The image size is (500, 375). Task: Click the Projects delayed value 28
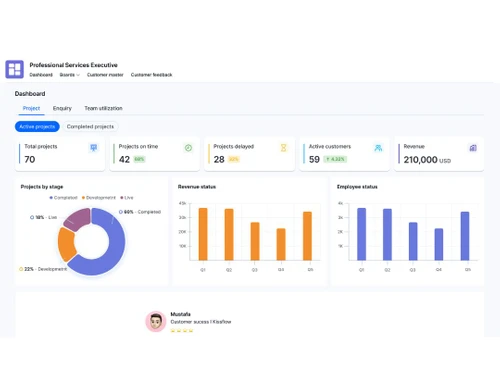[219, 159]
